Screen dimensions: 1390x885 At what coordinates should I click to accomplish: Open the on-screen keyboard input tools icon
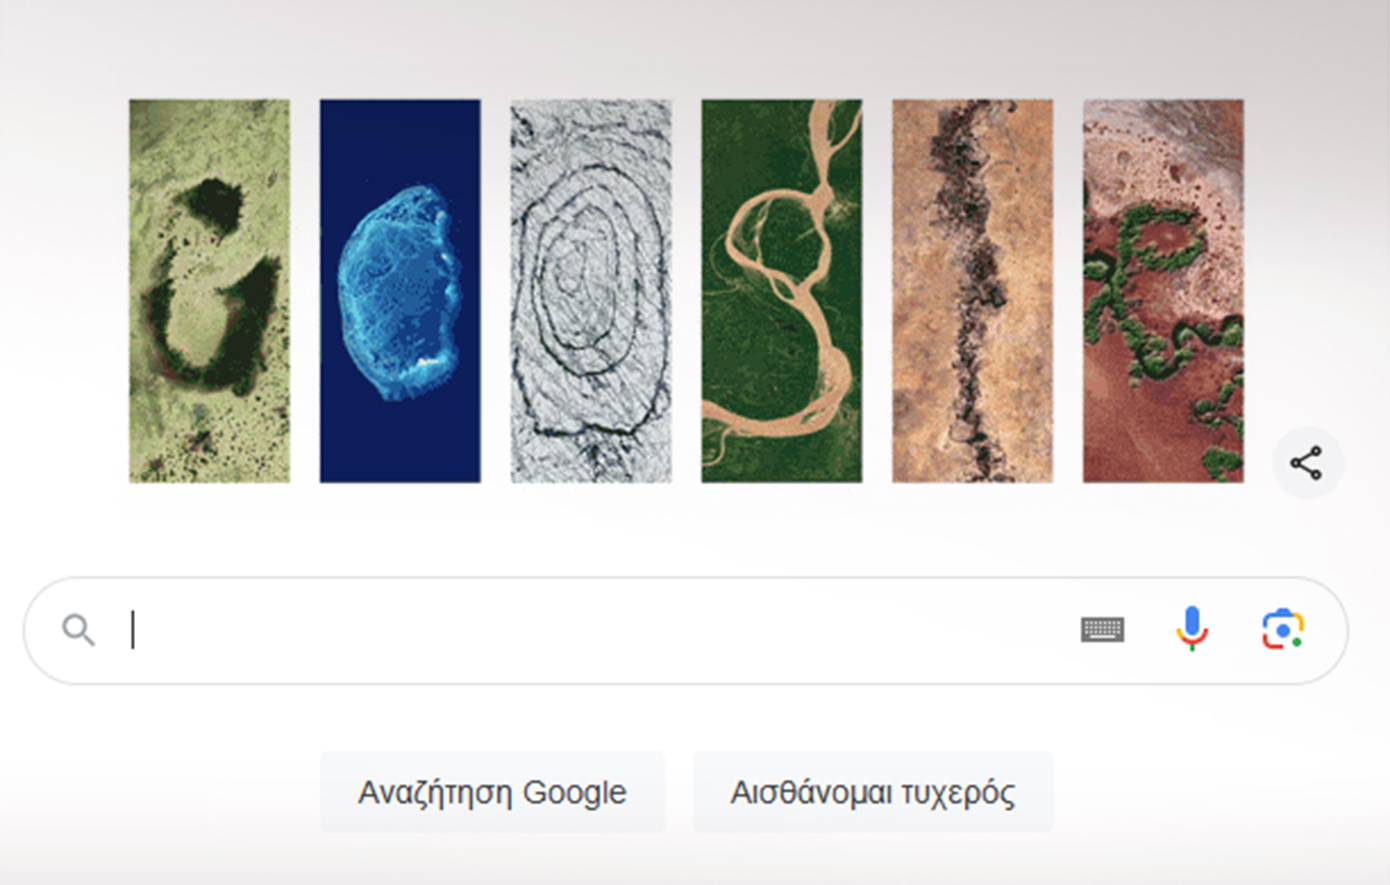pos(1102,630)
